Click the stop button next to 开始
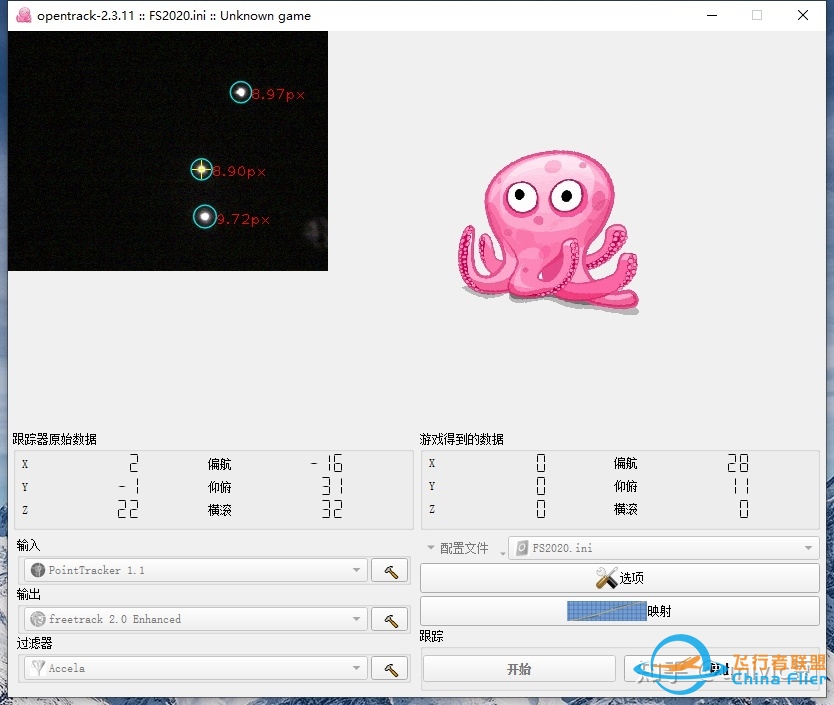The height and width of the screenshot is (705, 834). point(720,669)
